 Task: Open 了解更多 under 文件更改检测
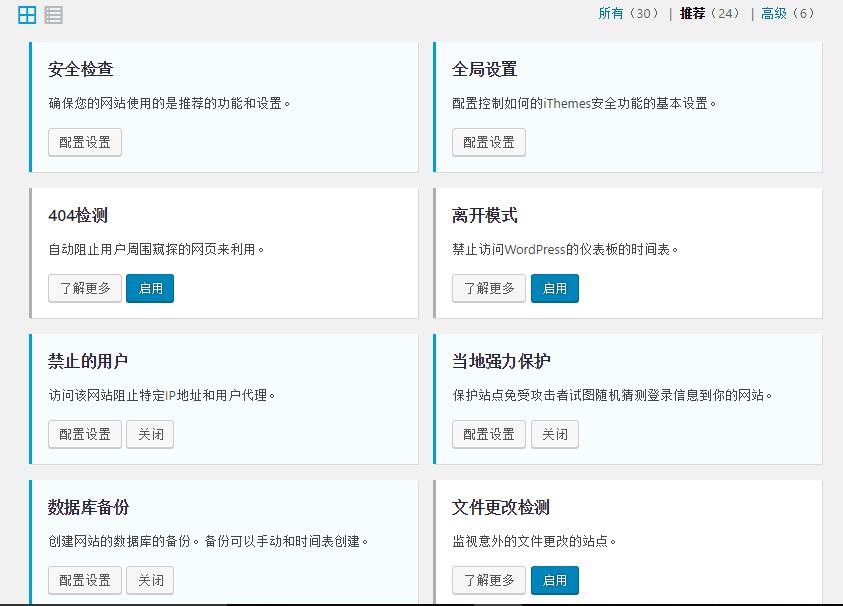pyautogui.click(x=488, y=580)
